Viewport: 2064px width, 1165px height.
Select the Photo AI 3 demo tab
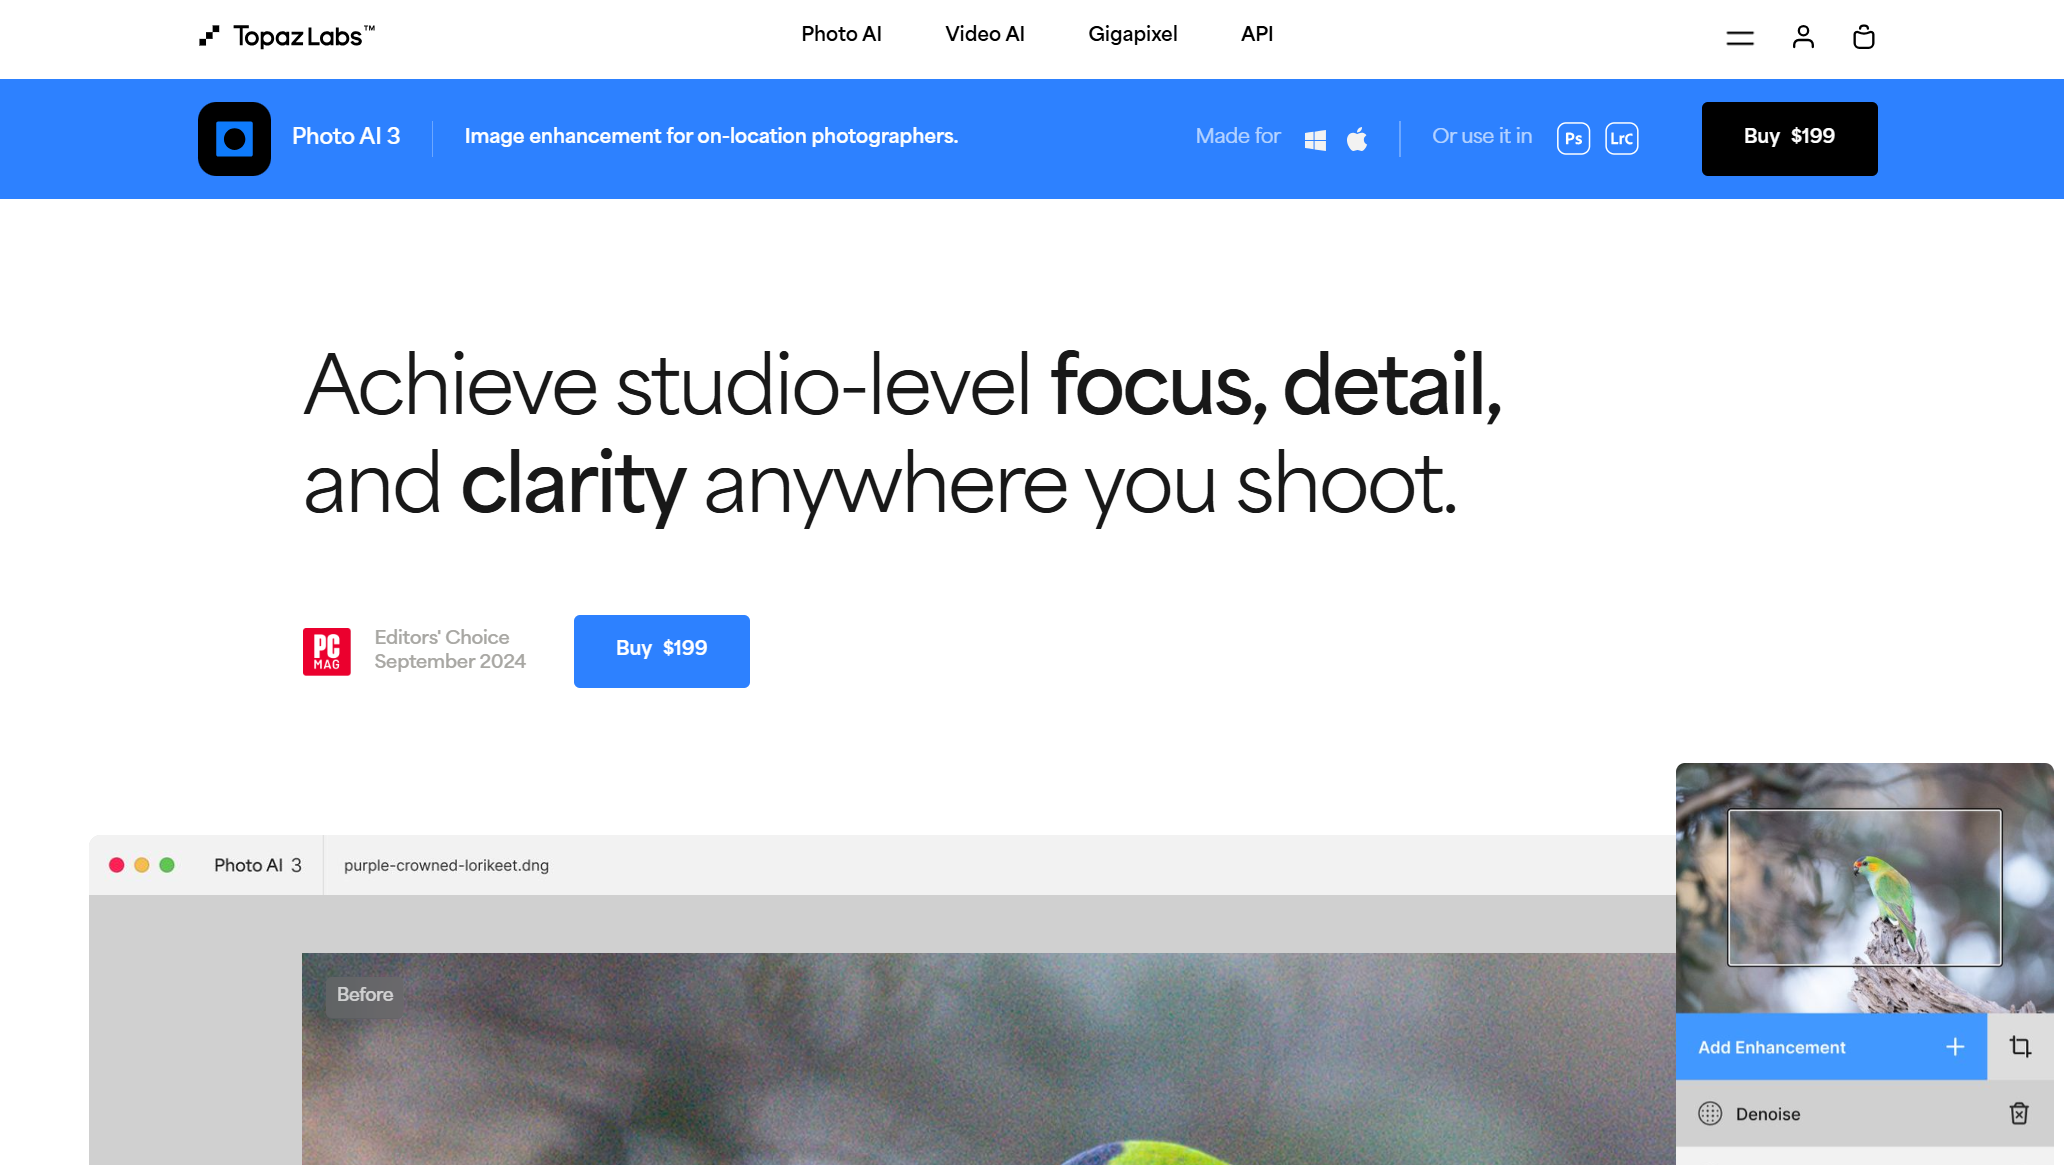257,865
